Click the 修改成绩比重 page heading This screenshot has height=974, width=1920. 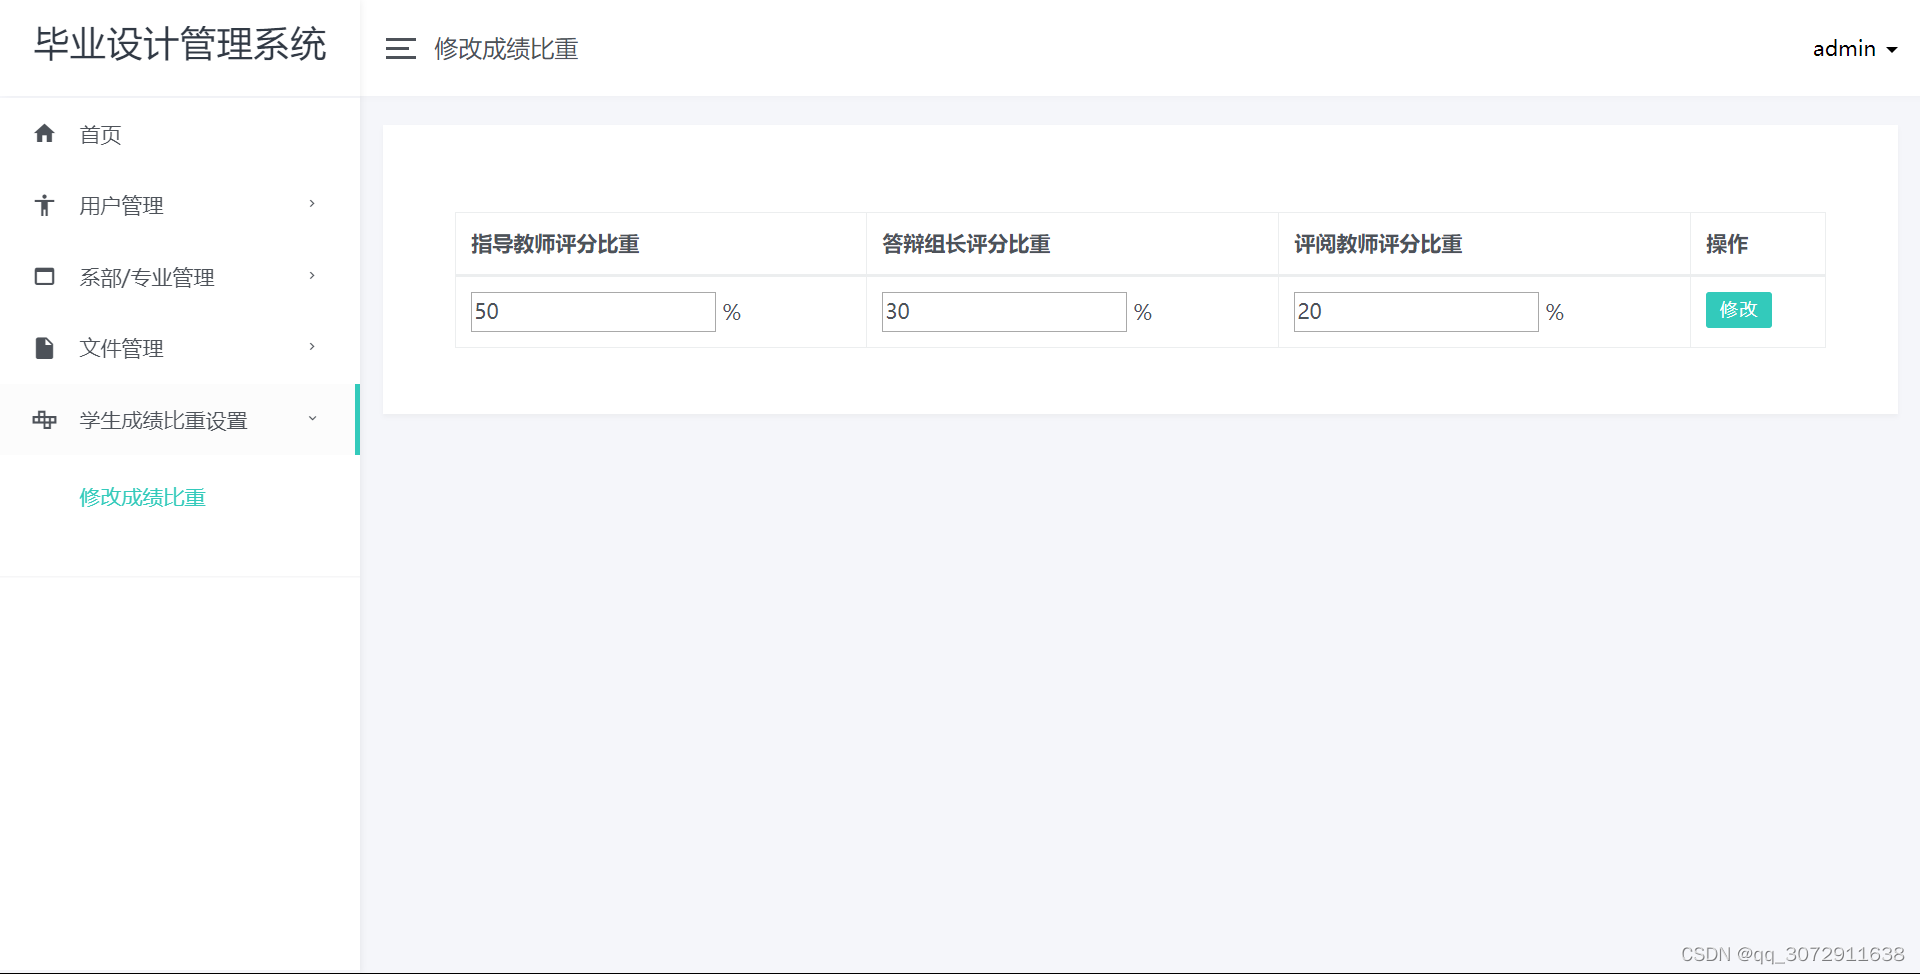point(506,48)
